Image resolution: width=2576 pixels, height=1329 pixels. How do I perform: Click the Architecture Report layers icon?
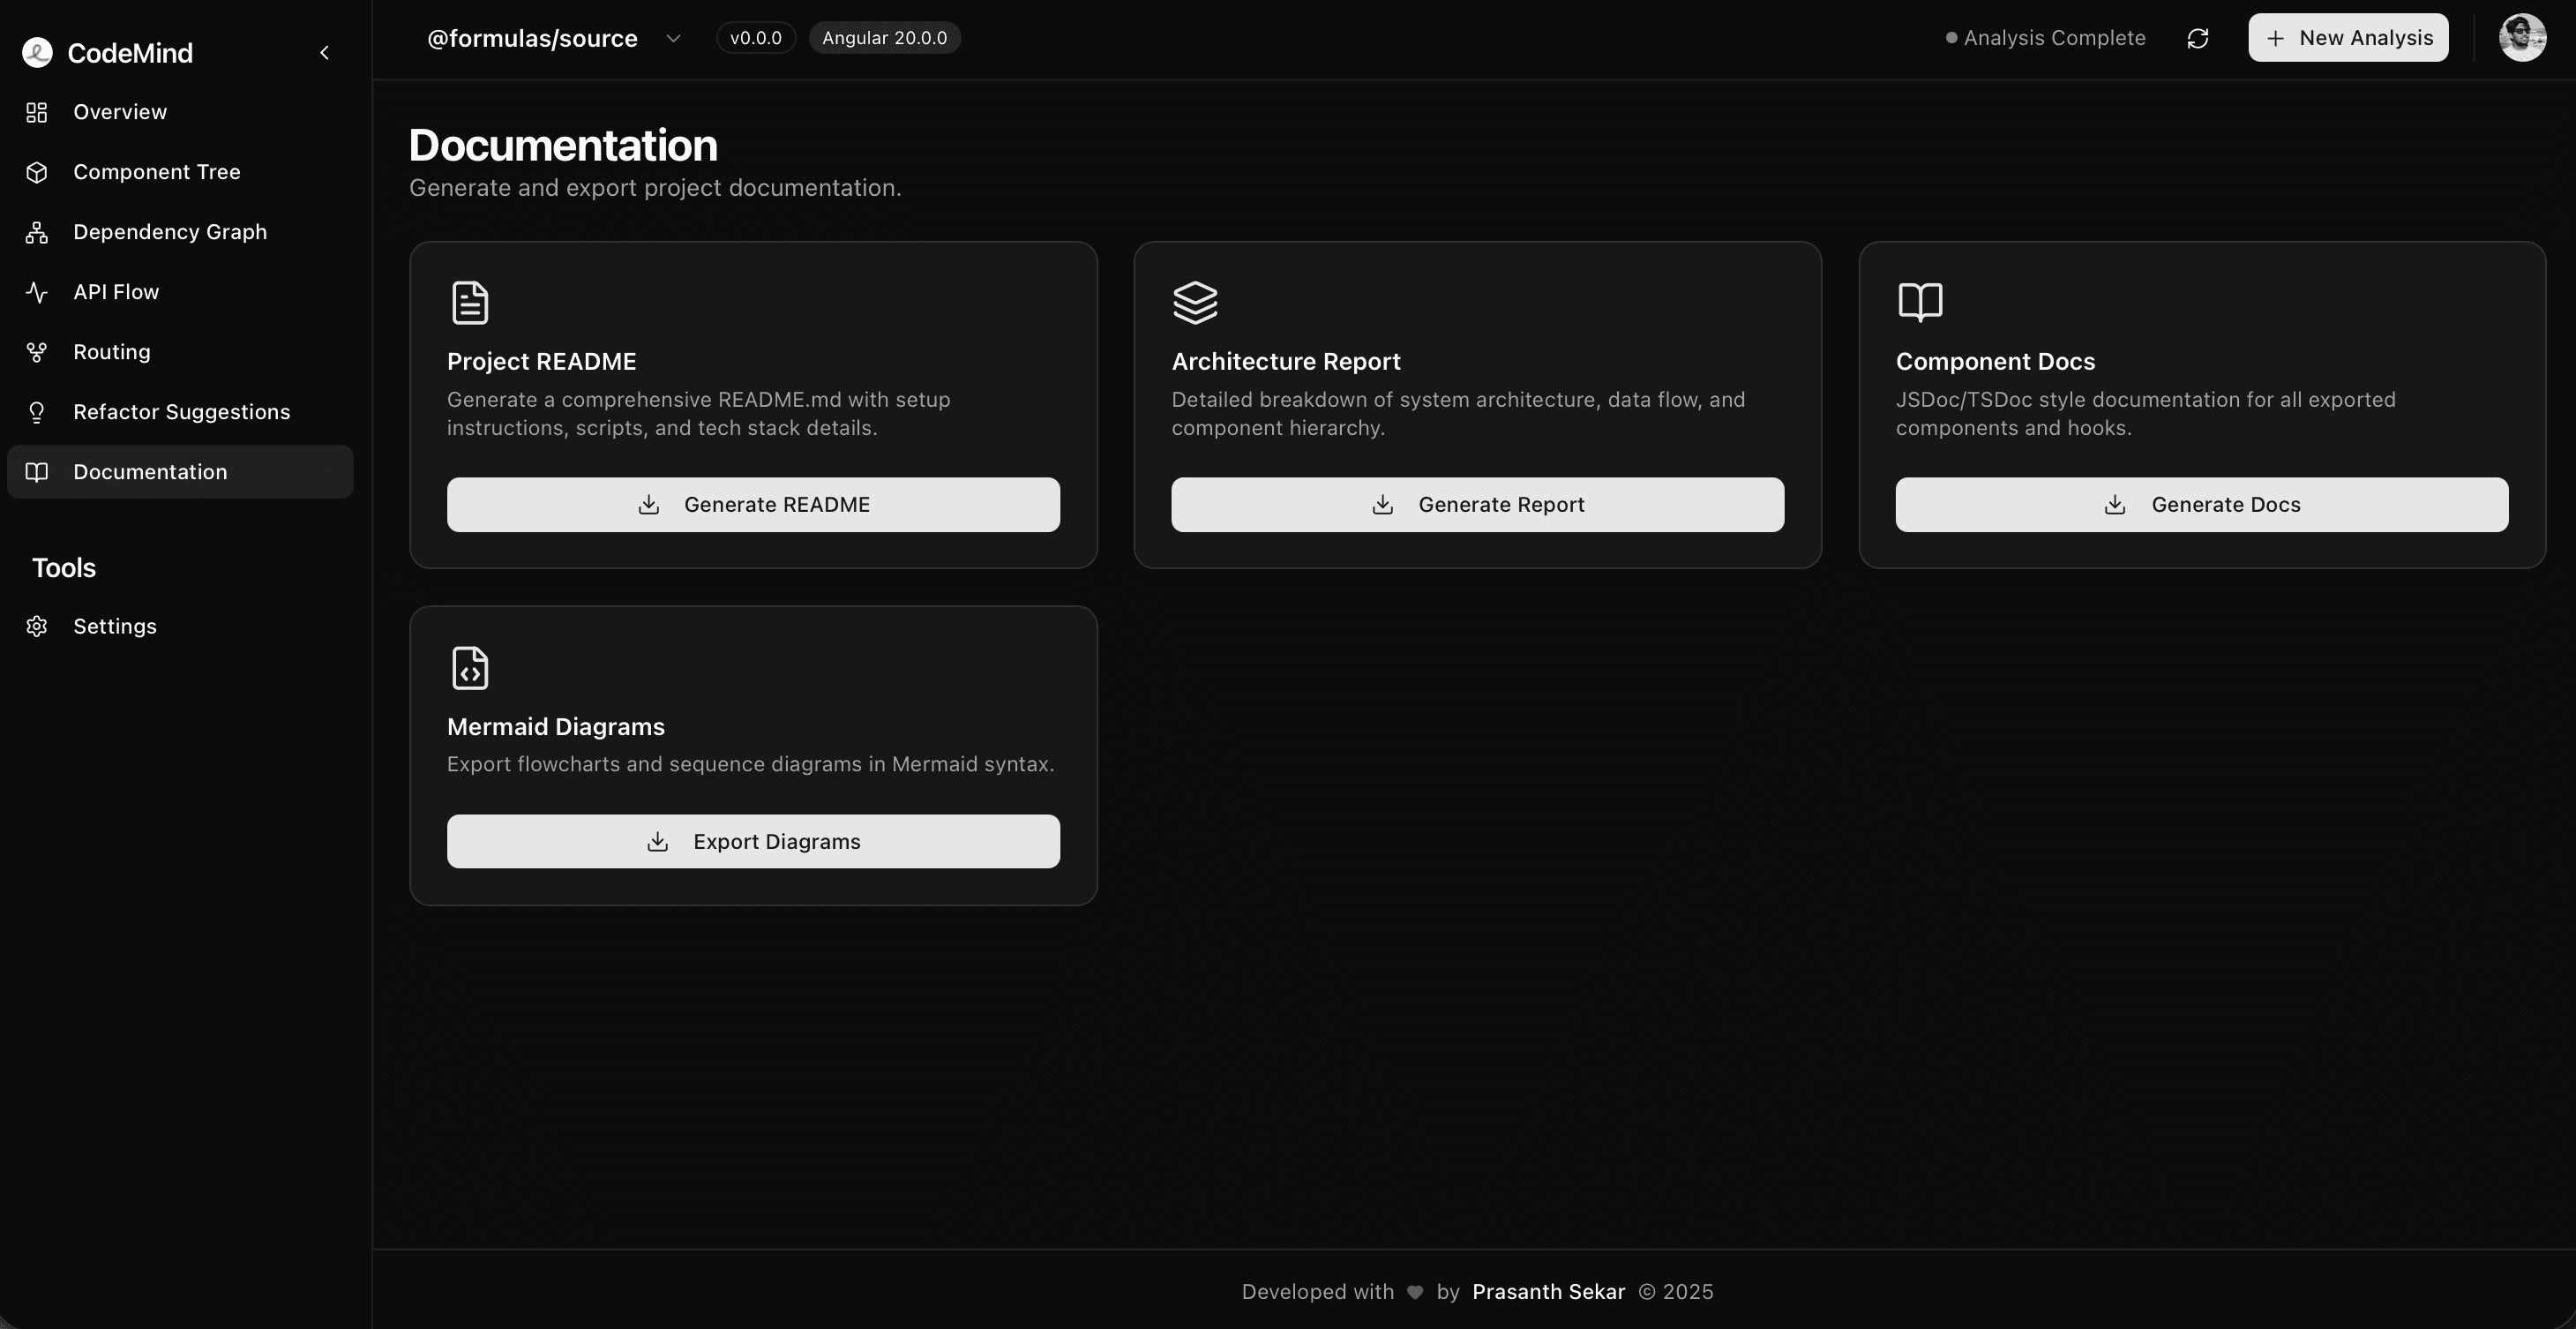pos(1195,302)
